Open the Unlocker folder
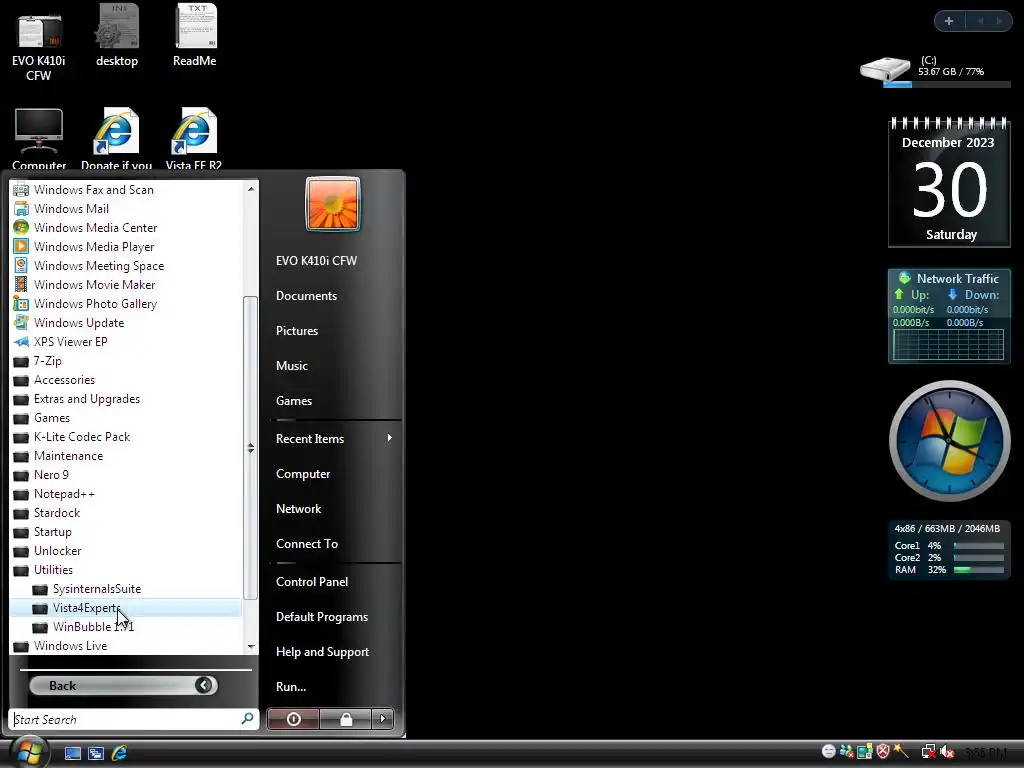Image resolution: width=1024 pixels, height=768 pixels. pos(126,551)
